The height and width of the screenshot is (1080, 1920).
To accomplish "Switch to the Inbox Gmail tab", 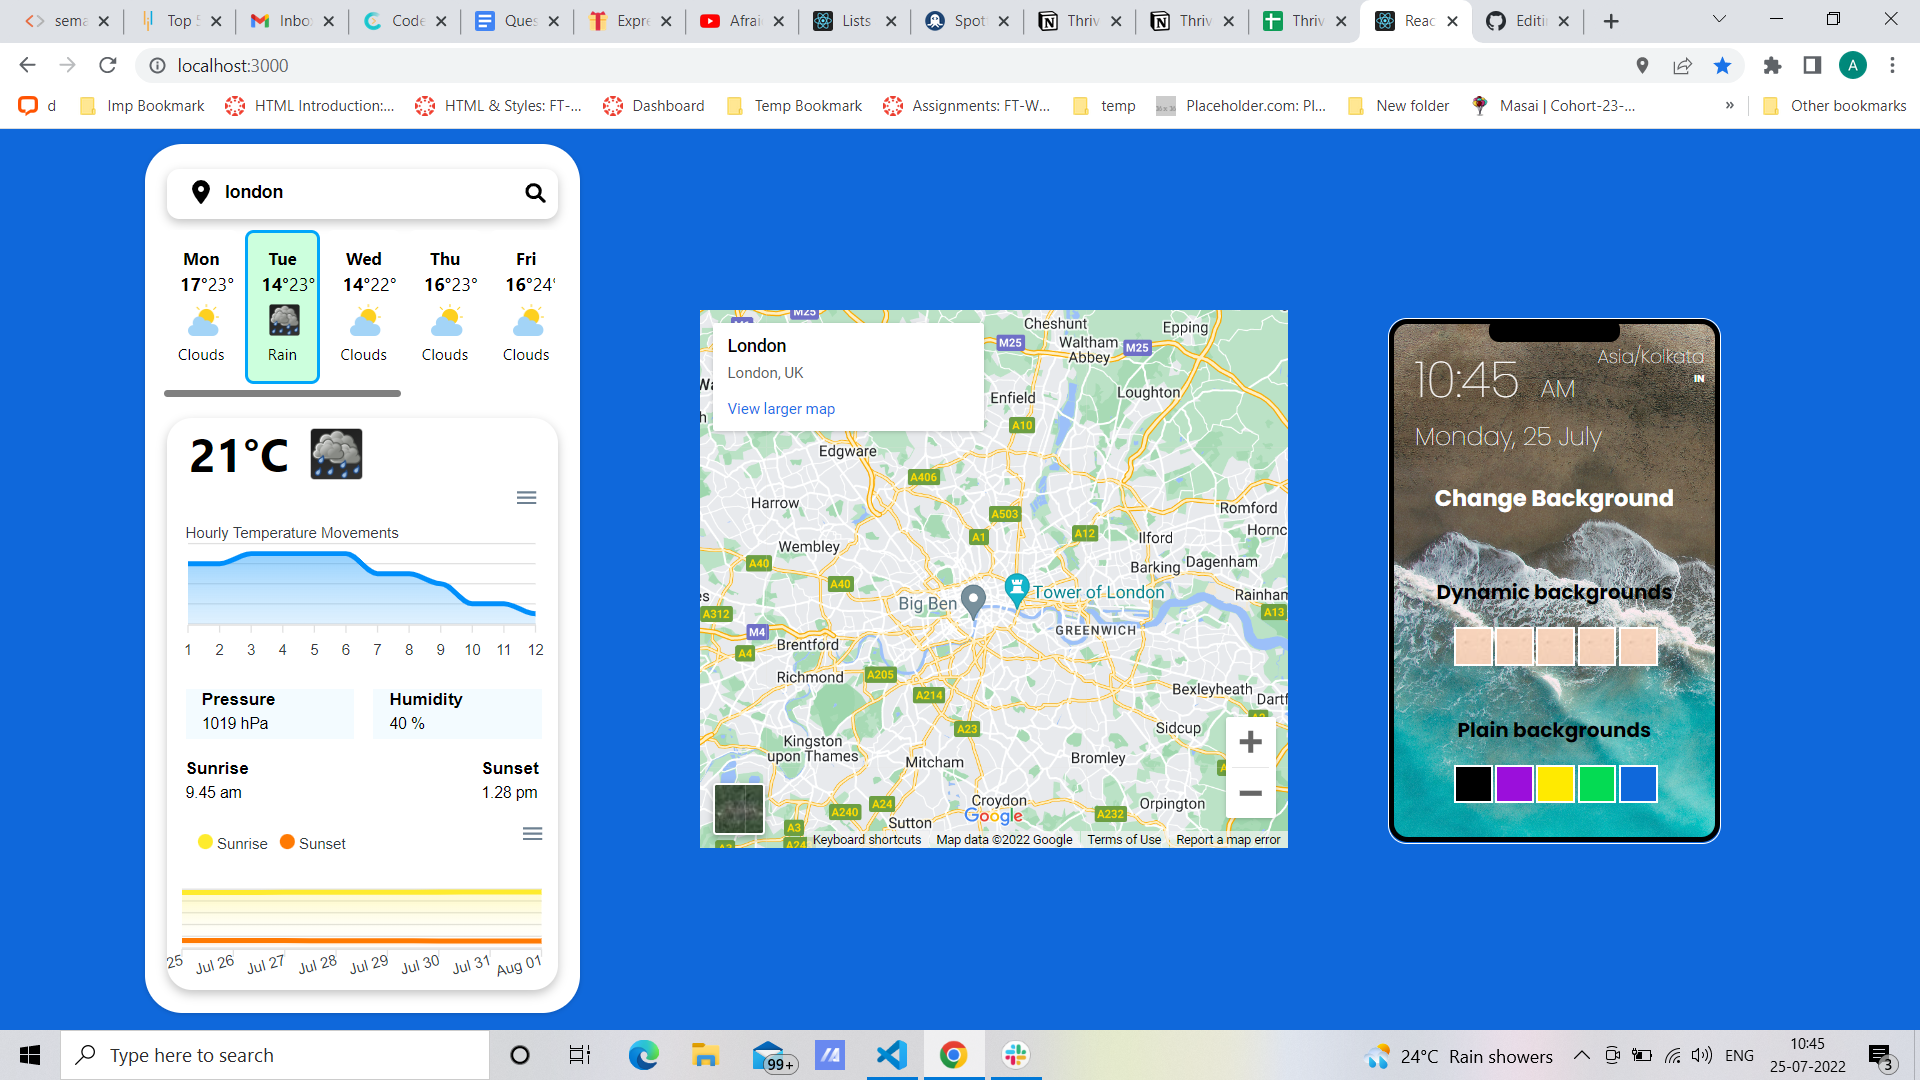I will [293, 21].
